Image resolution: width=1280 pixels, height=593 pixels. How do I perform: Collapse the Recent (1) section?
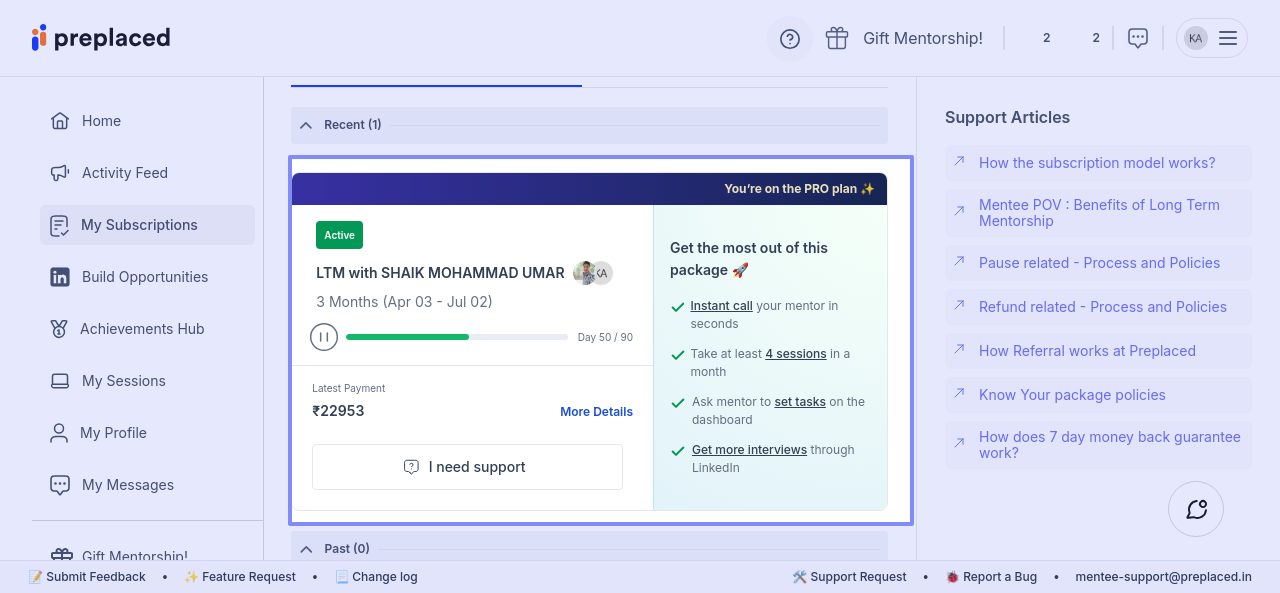point(589,125)
